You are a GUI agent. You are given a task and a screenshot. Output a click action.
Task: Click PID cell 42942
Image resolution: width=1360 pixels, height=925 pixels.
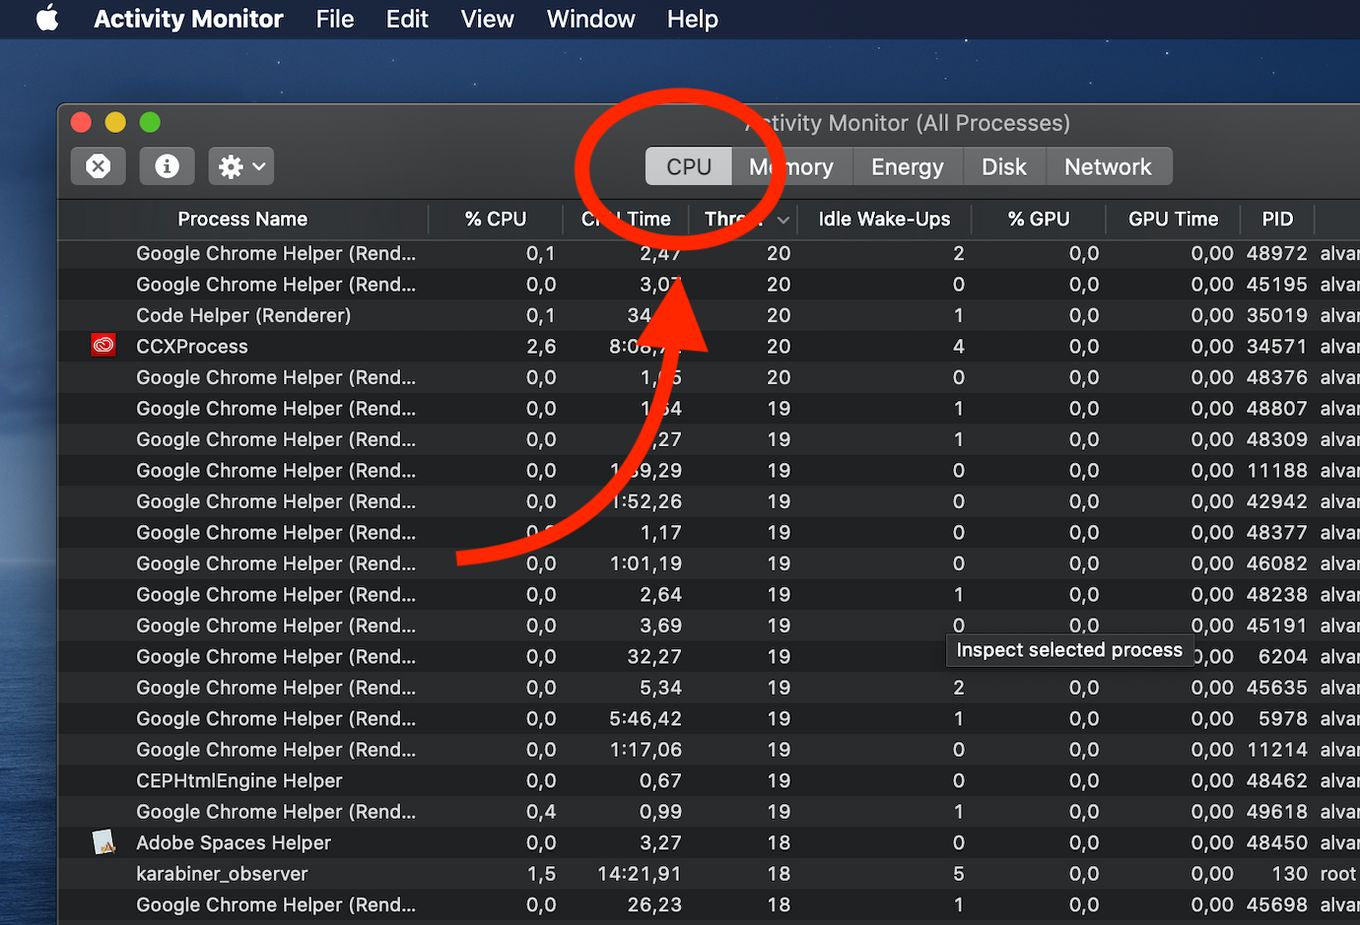1277,501
